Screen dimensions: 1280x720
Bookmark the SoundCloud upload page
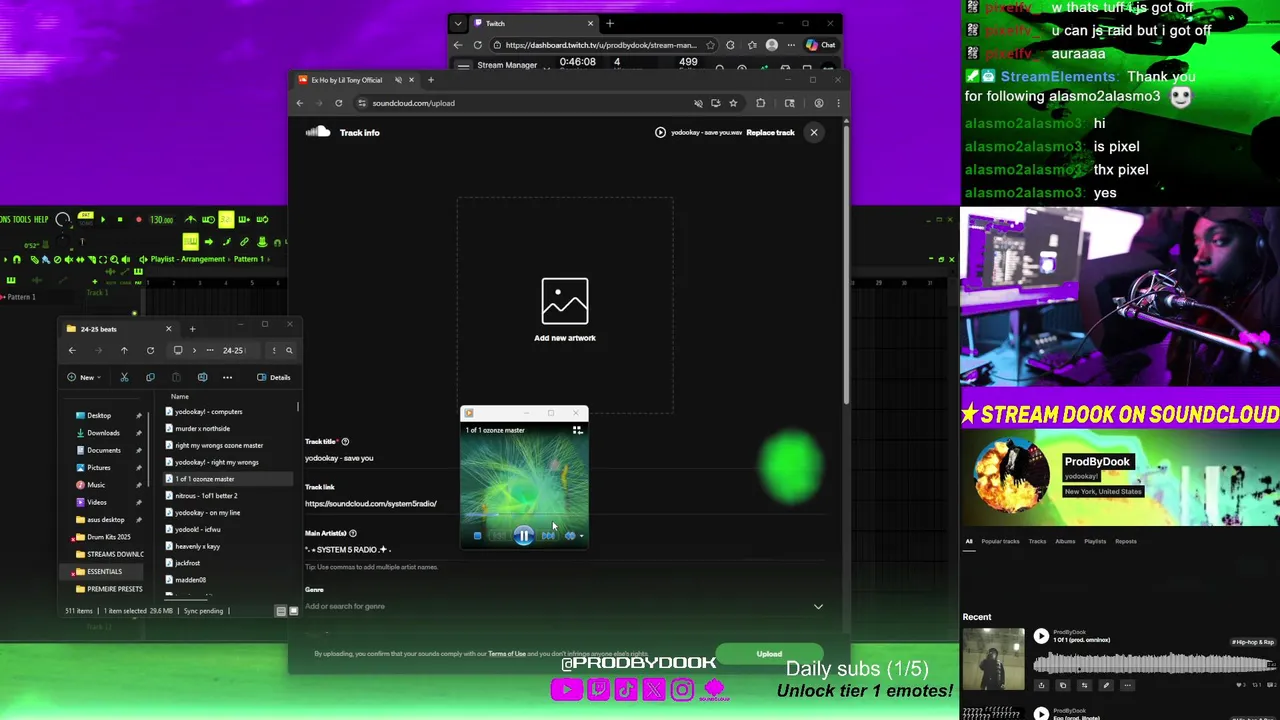tap(733, 103)
